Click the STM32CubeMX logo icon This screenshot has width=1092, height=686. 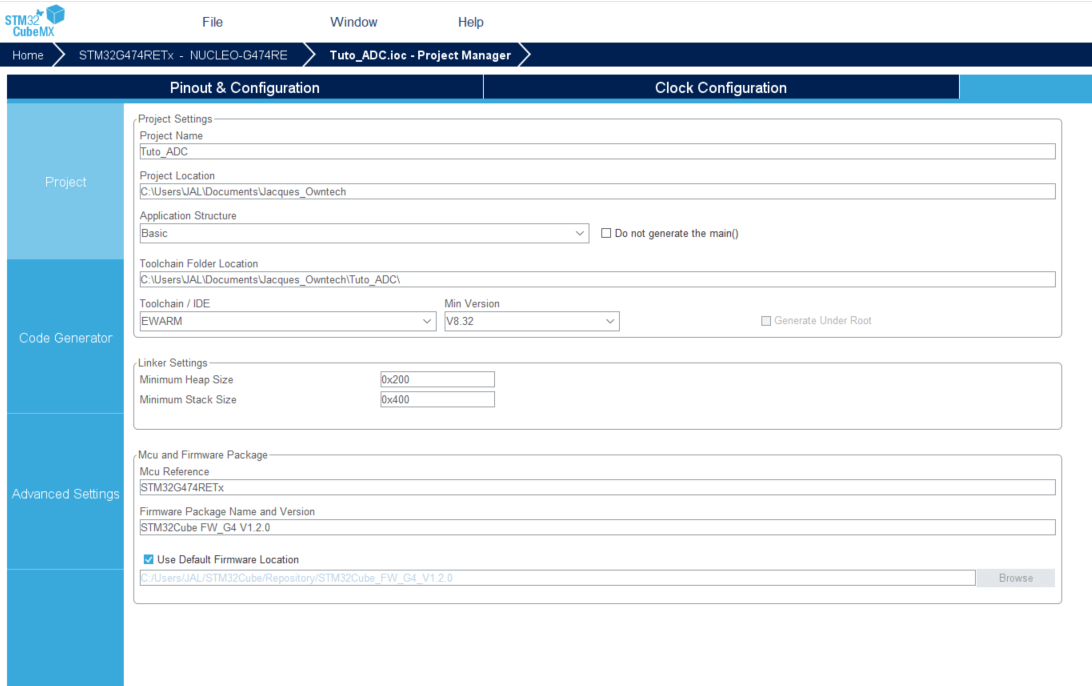[35, 21]
